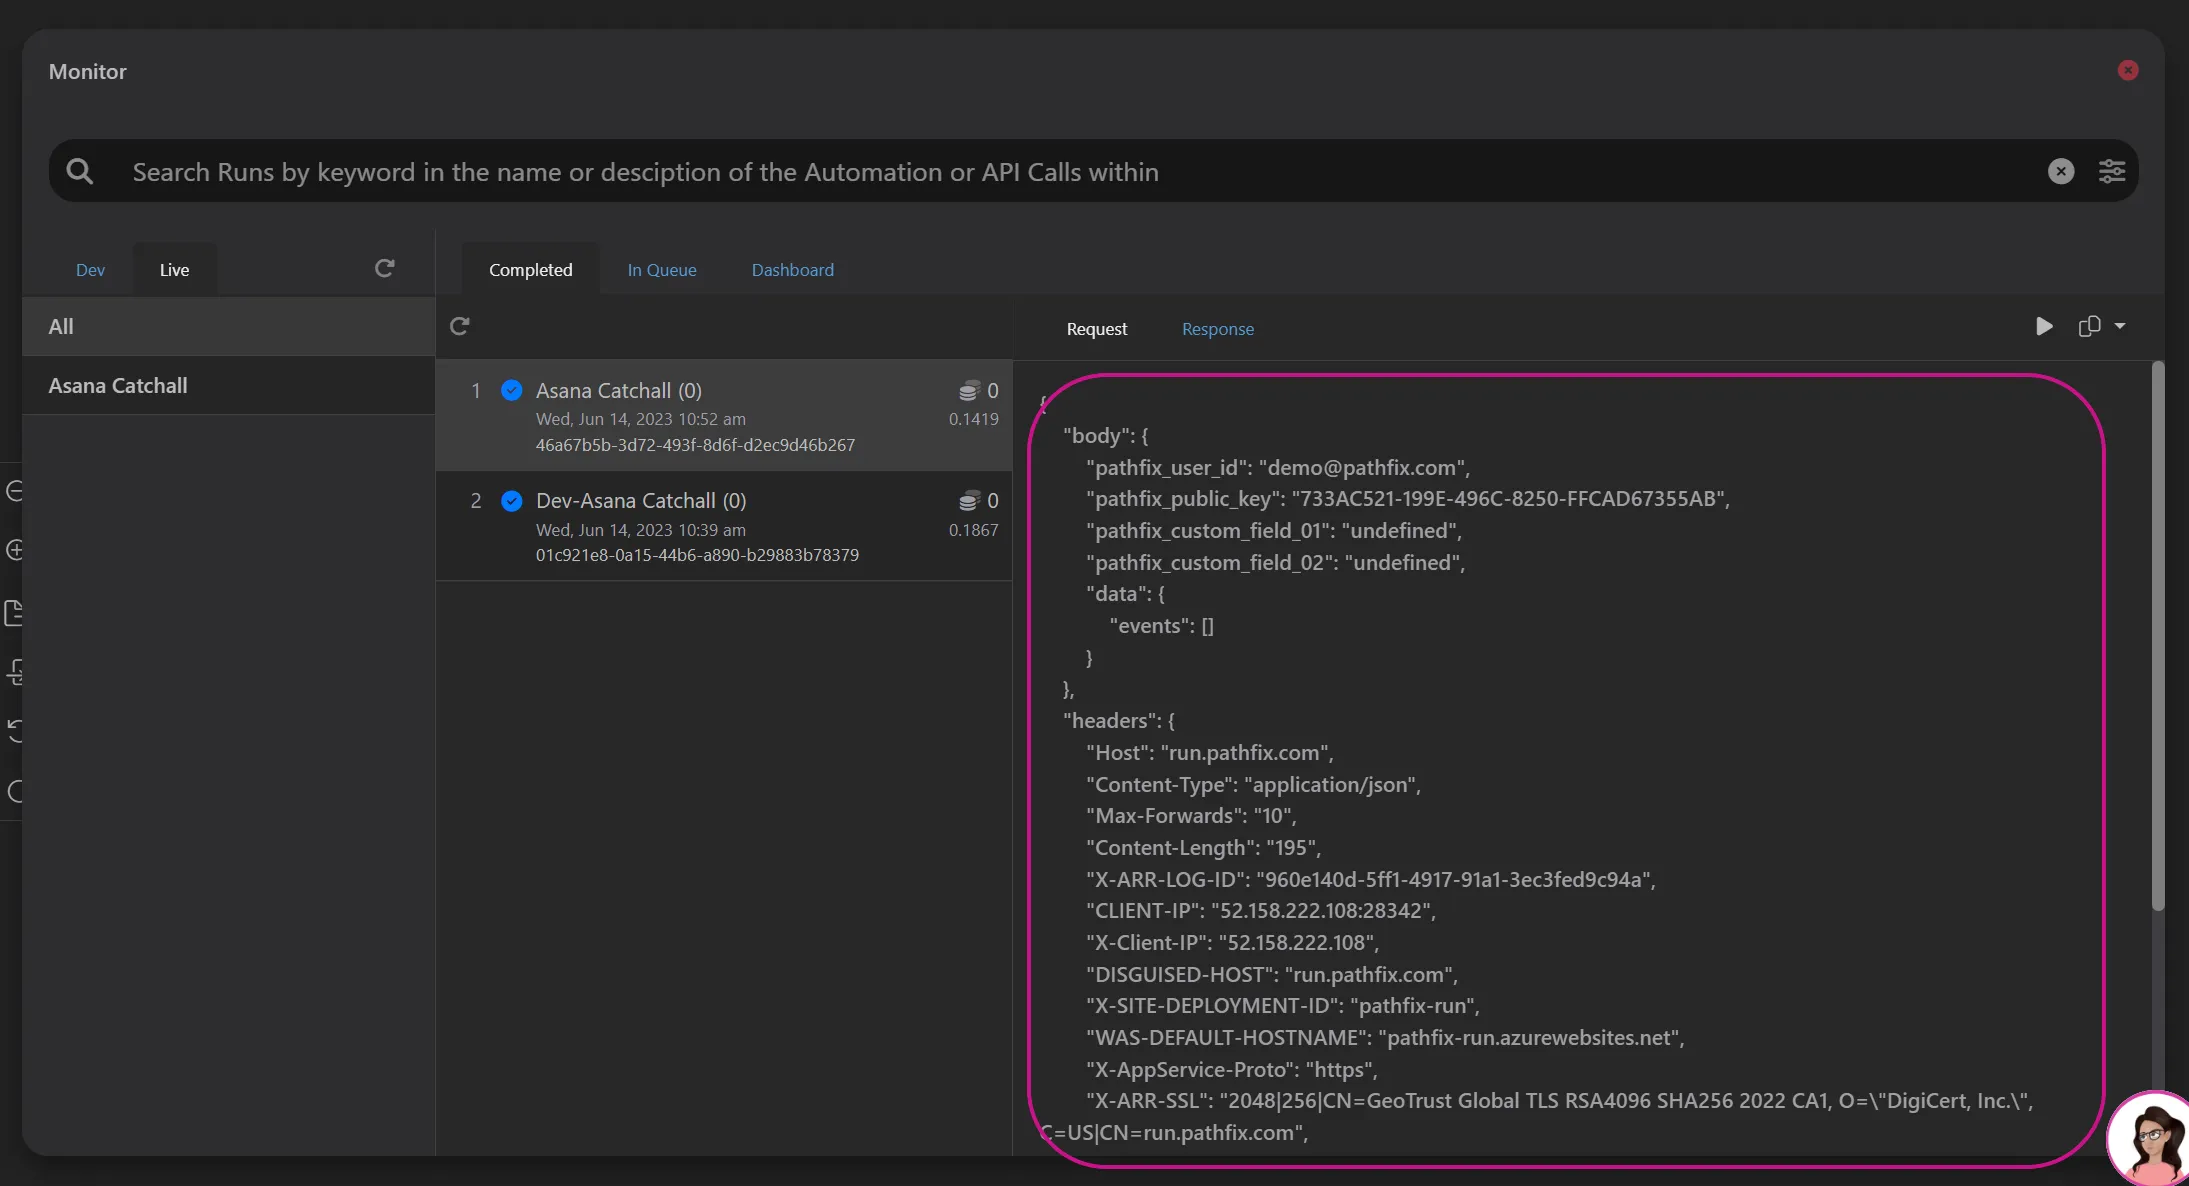This screenshot has width=2189, height=1186.
Task: Show the Response payload tab
Action: point(1217,329)
